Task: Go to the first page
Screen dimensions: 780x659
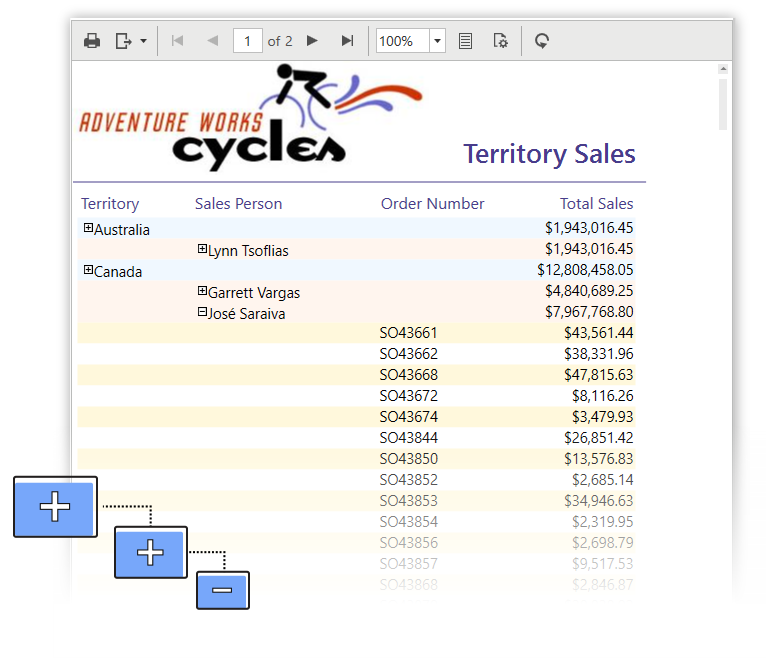Action: pos(178,41)
